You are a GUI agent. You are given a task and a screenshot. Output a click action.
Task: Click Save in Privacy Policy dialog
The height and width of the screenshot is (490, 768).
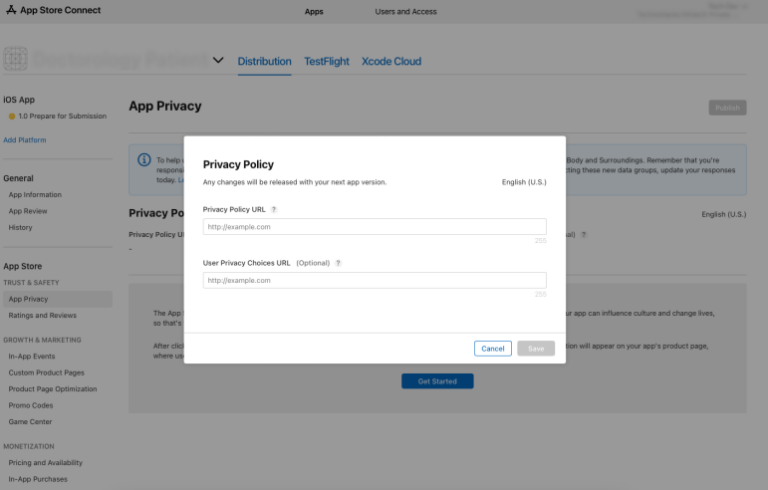point(536,348)
